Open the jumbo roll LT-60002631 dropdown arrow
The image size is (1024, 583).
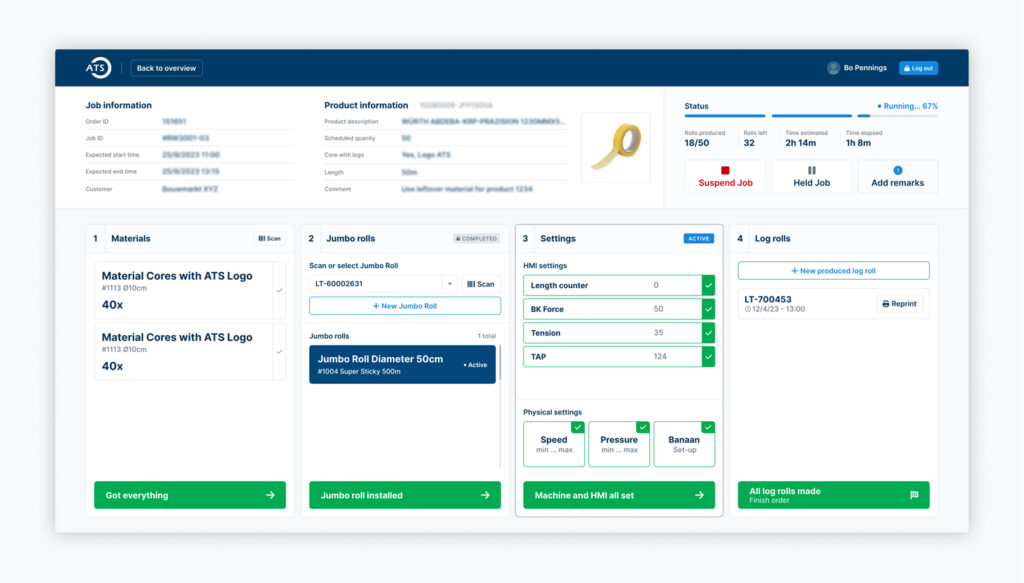[447, 284]
